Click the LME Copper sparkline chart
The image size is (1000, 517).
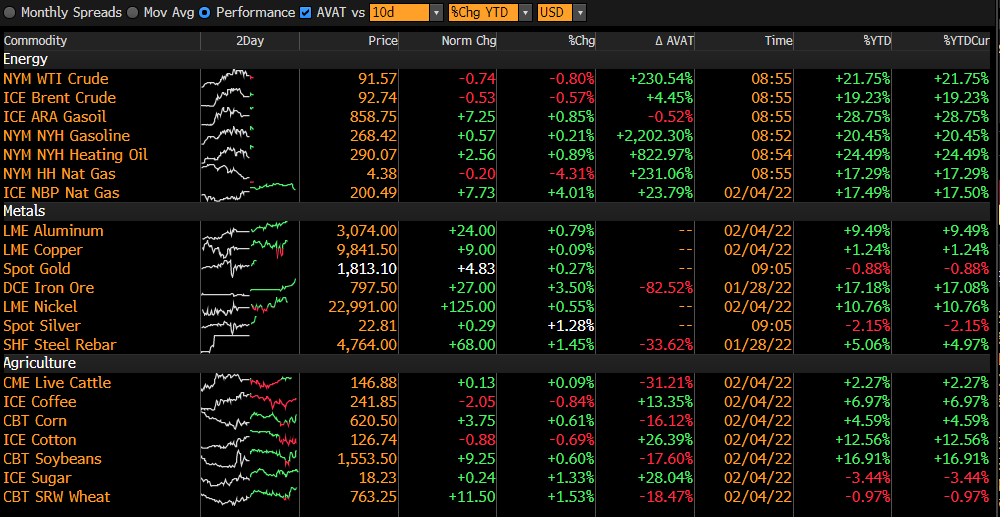(246, 249)
